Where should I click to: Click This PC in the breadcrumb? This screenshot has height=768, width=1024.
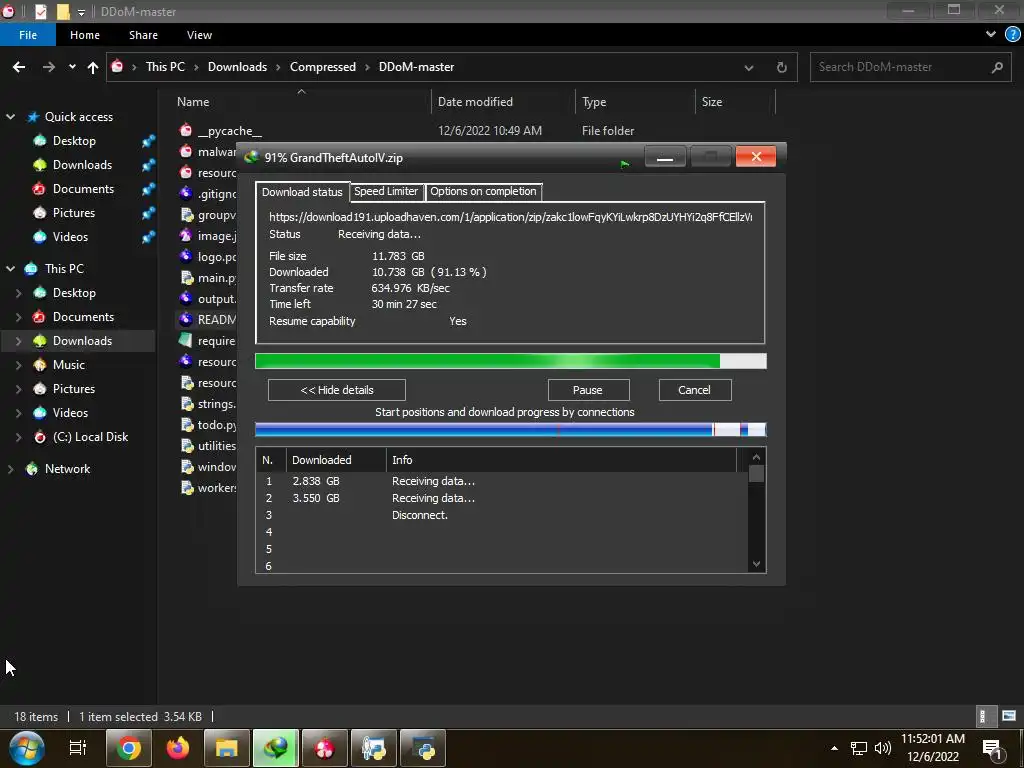165,67
